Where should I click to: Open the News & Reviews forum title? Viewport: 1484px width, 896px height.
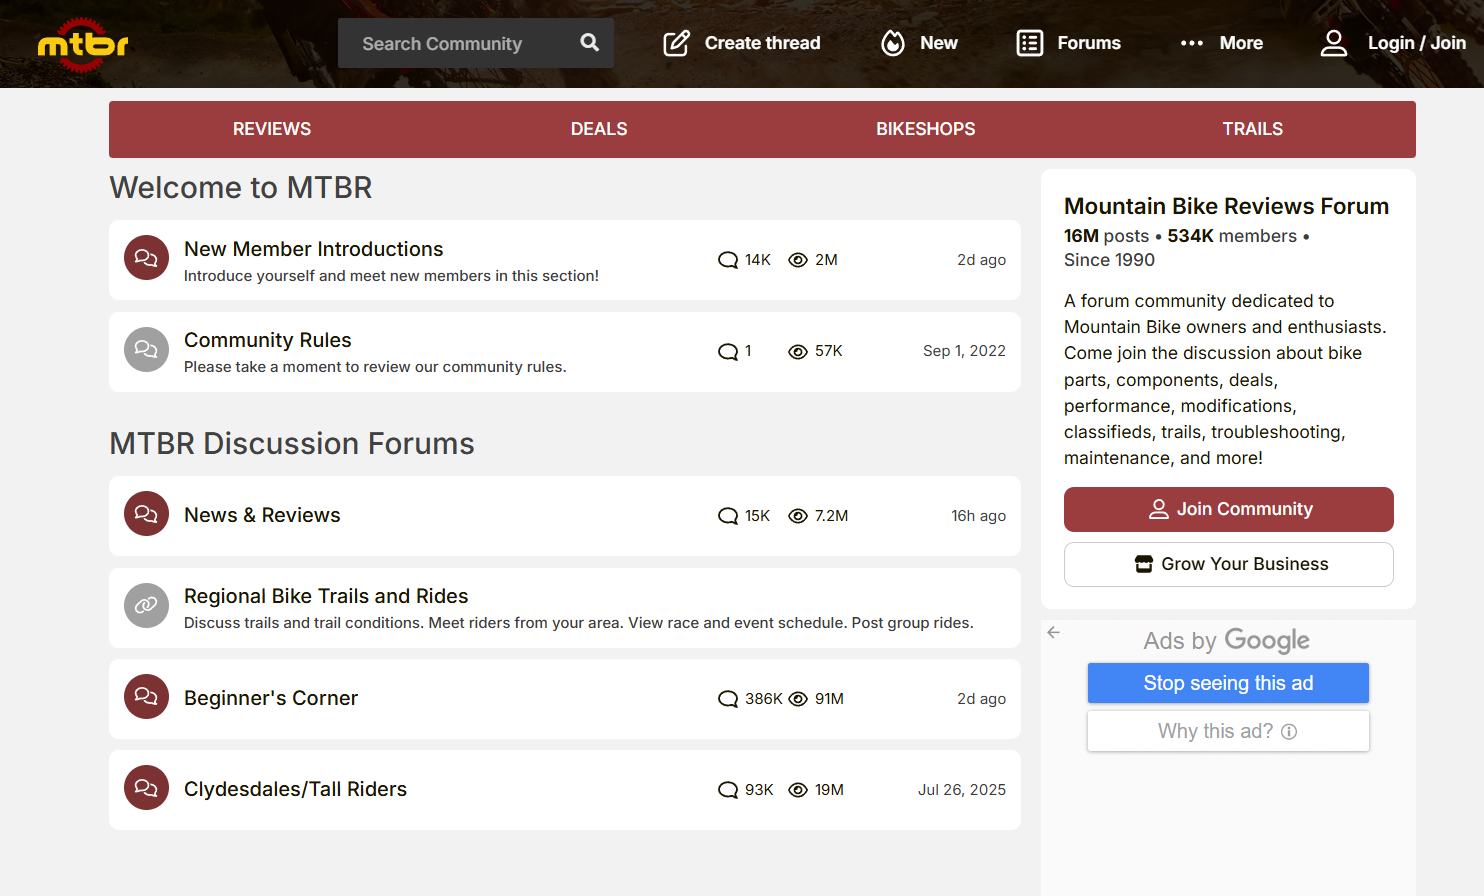coord(262,515)
